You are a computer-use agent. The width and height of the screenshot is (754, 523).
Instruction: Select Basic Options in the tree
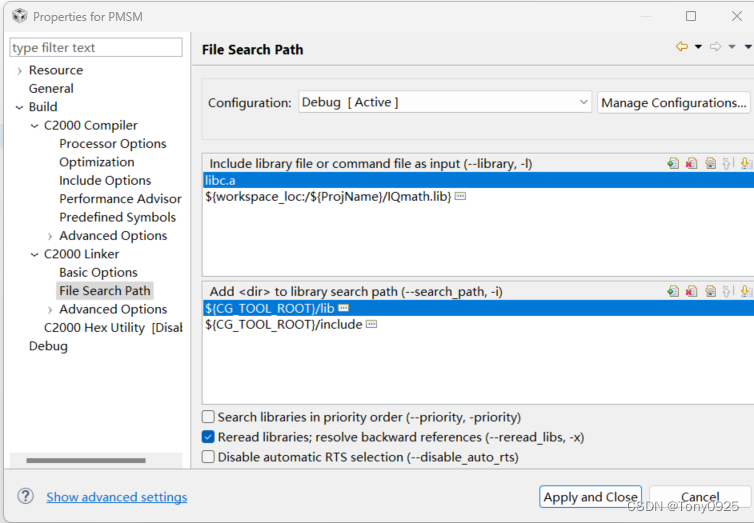98,273
